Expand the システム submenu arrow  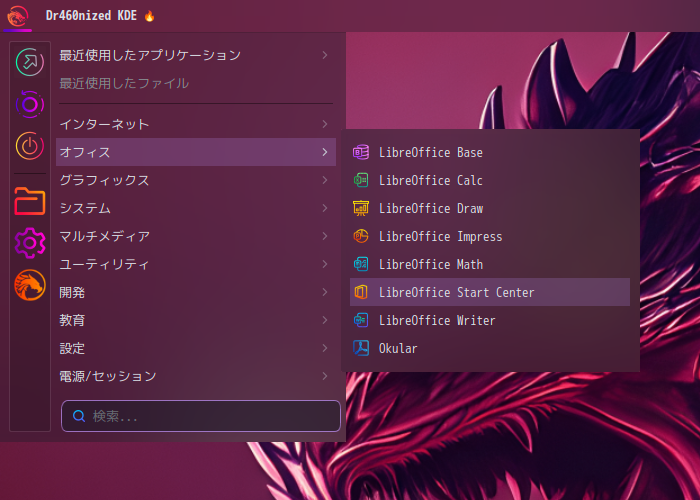(x=325, y=208)
